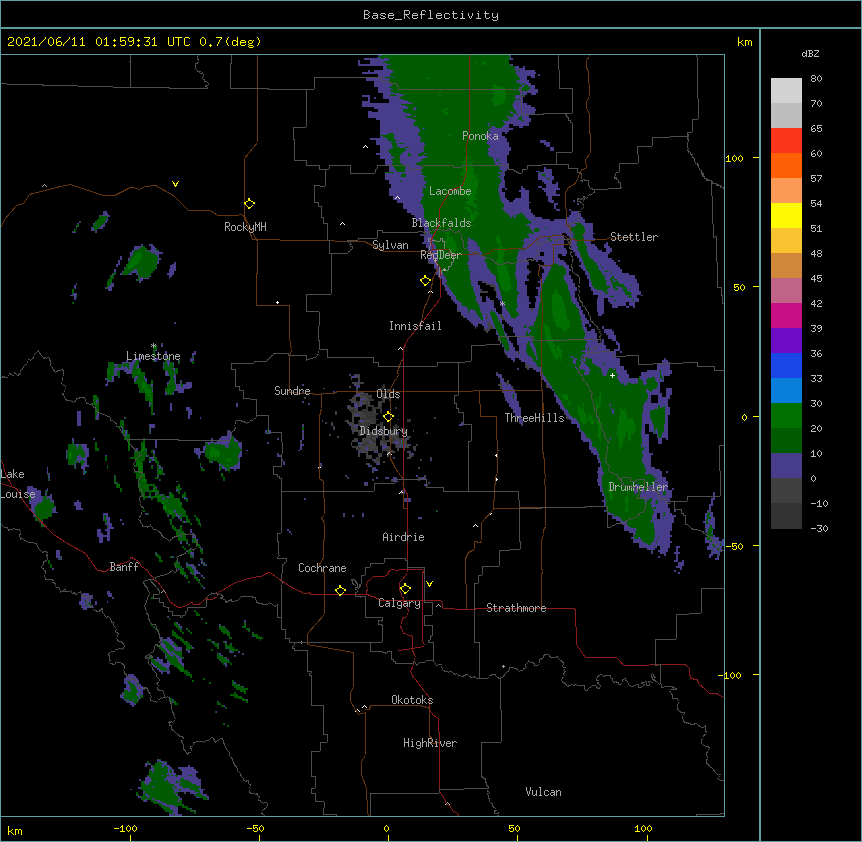862x842 pixels.
Task: Click the Vulcan city label
Action: 543,792
